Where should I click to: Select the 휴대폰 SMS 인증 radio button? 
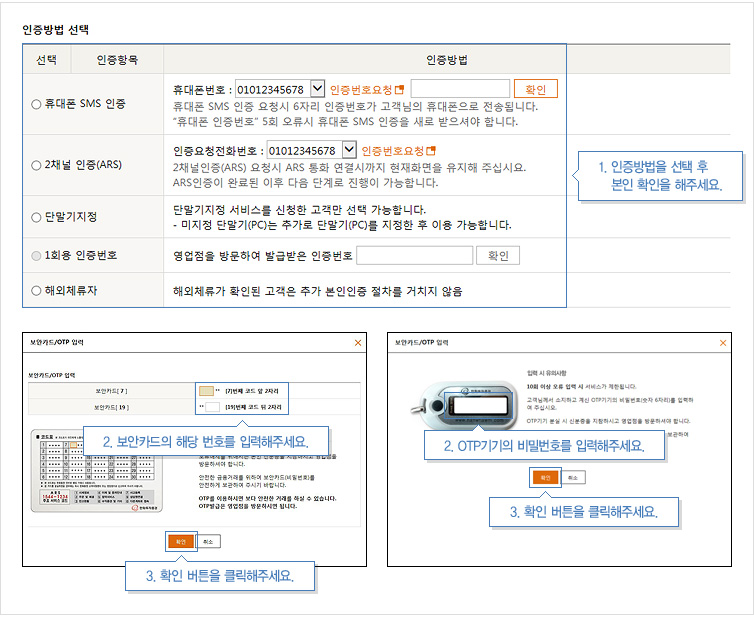(37, 103)
